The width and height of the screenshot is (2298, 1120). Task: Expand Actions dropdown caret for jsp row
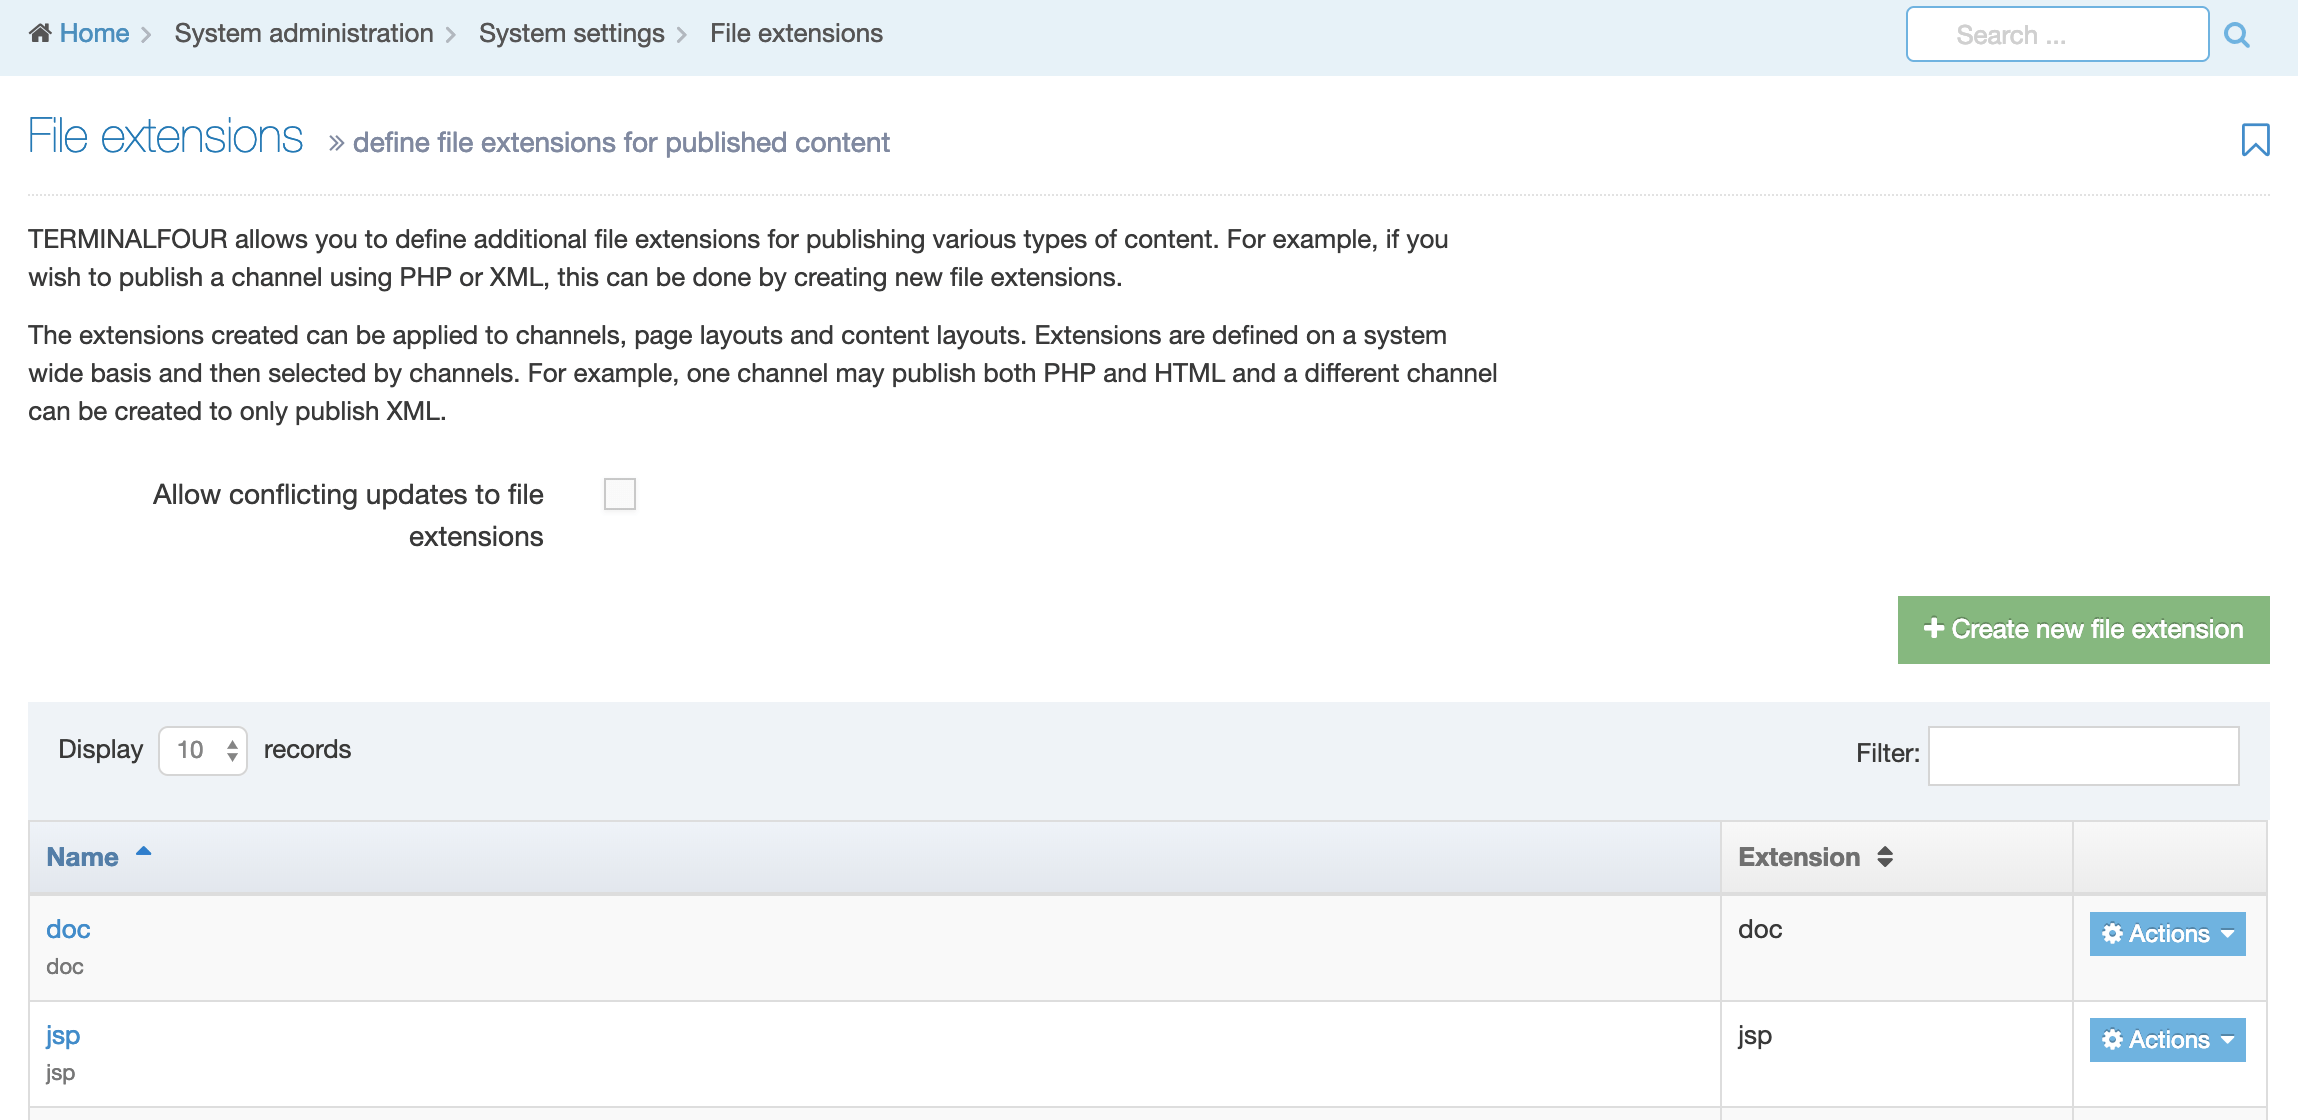[2228, 1040]
